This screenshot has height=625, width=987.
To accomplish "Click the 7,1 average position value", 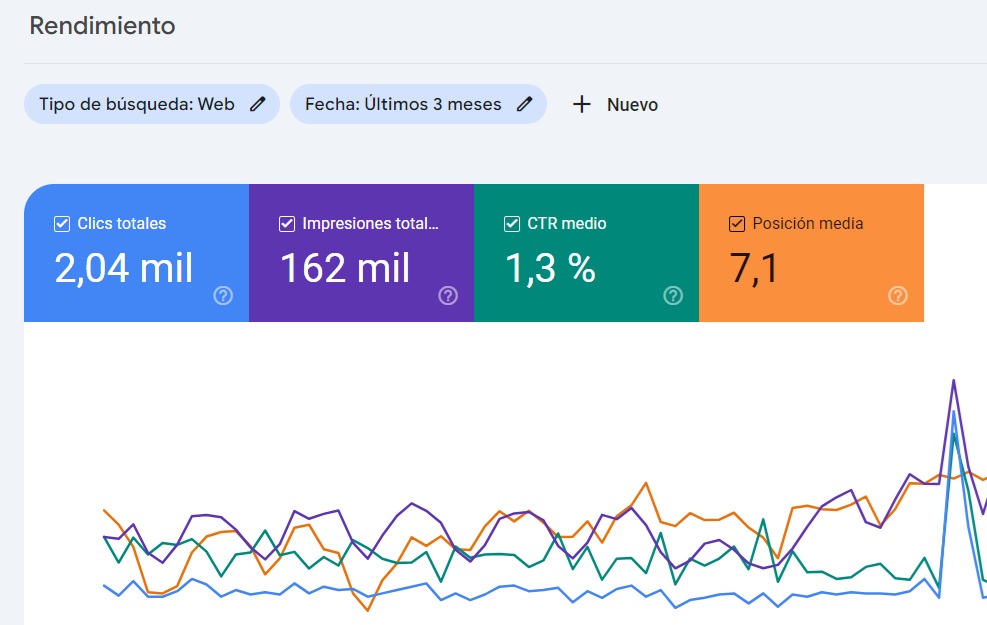I will (x=754, y=268).
